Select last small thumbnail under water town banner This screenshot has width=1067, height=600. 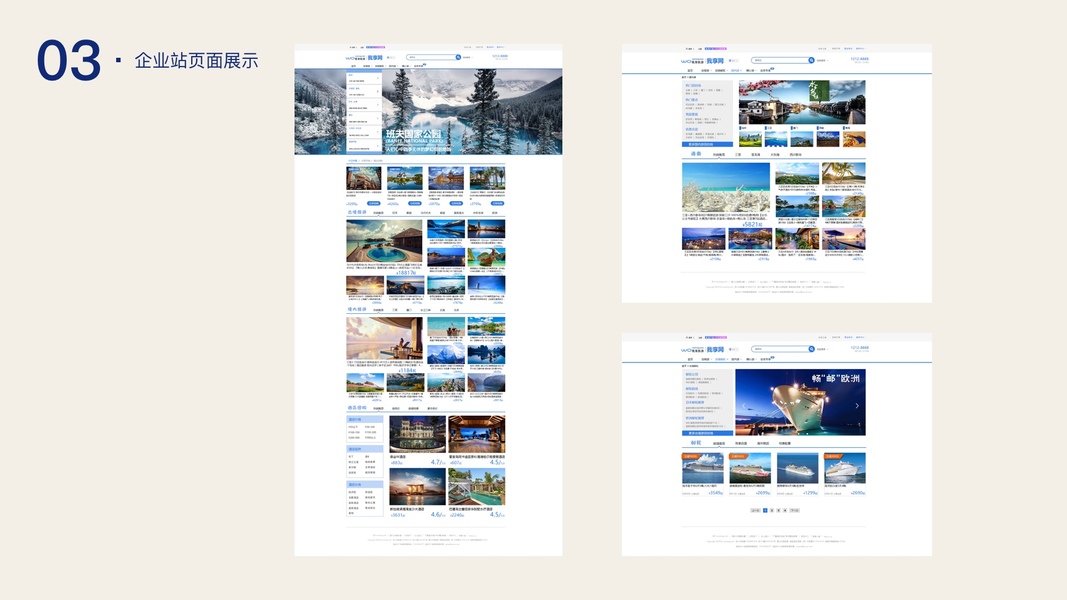(854, 139)
